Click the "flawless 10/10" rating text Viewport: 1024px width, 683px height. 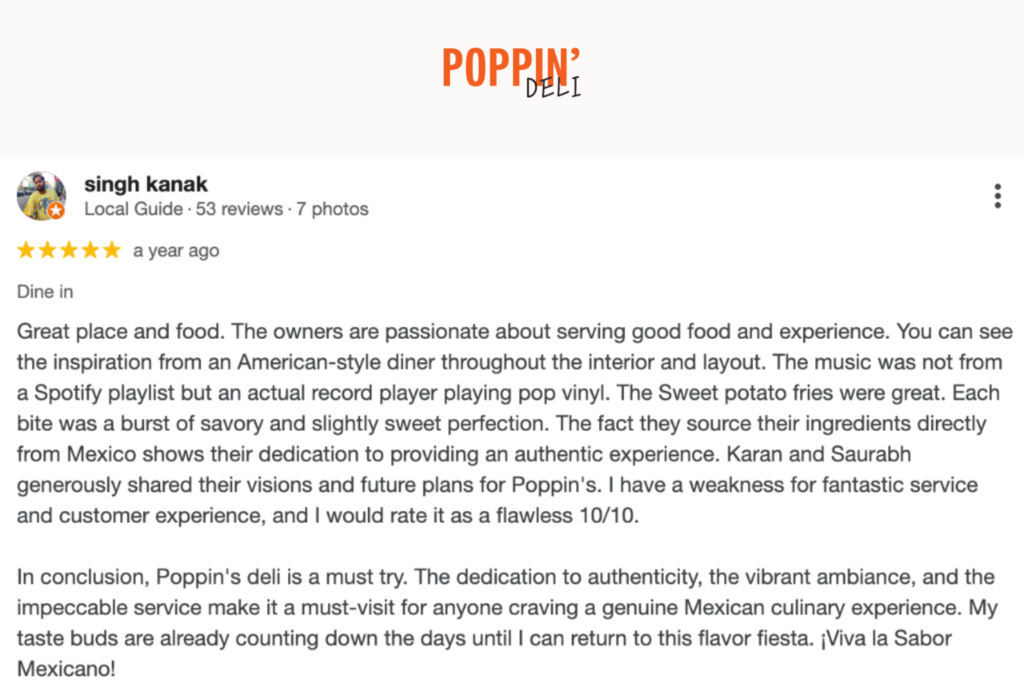coord(566,515)
